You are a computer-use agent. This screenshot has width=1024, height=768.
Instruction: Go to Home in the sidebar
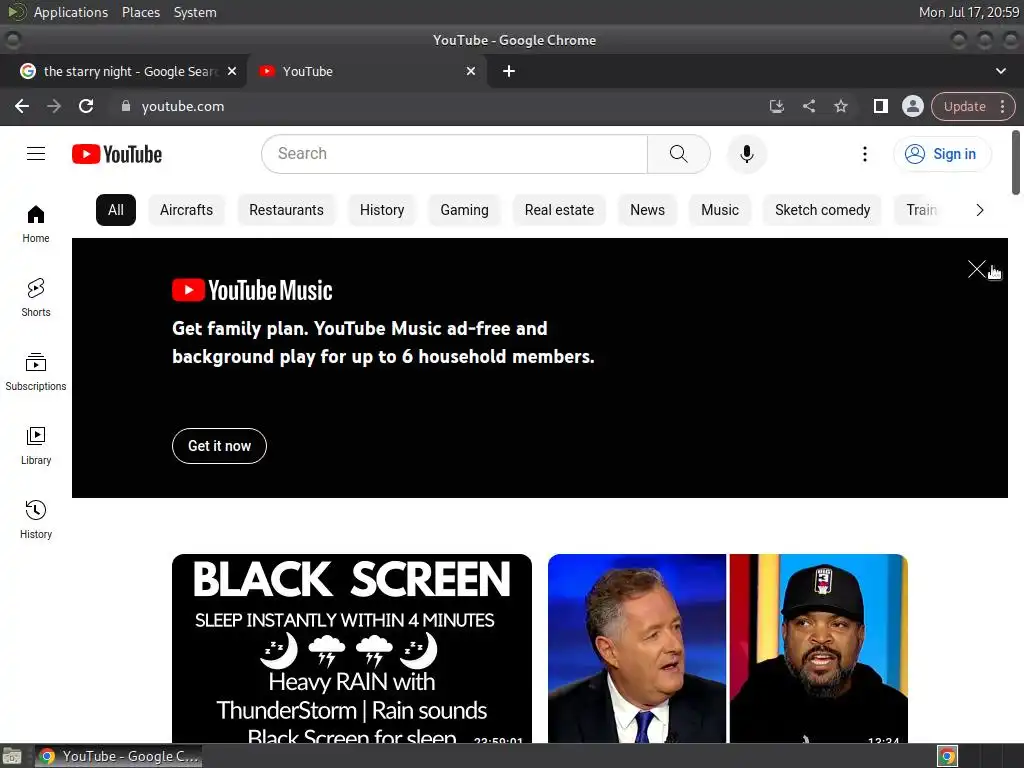point(36,224)
